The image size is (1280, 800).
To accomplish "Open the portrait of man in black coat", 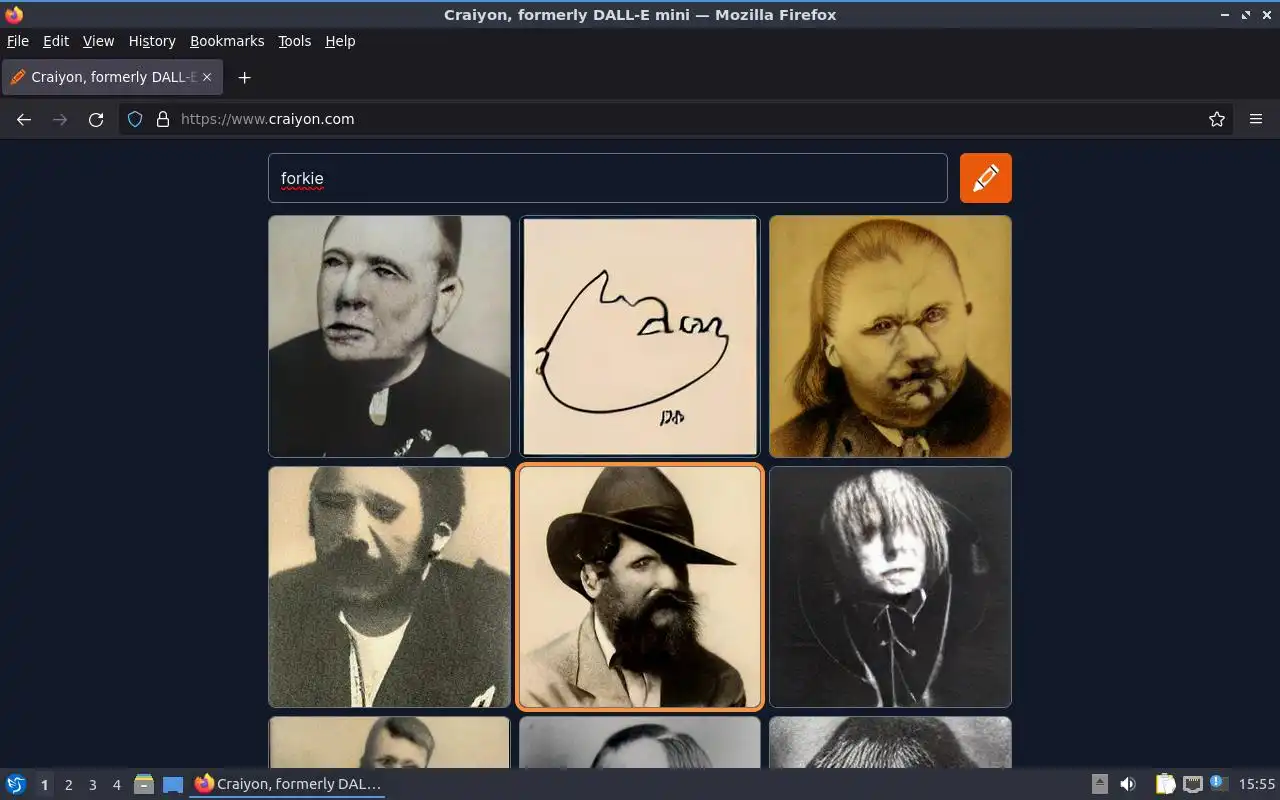I will tap(389, 336).
